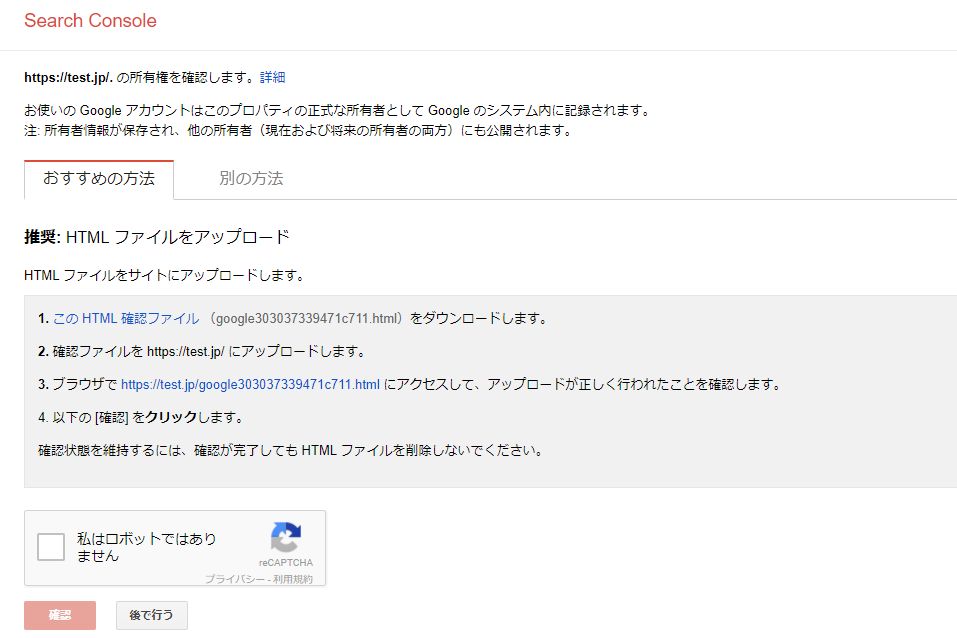Click the 確認状態を維持するには note text
The height and width of the screenshot is (638, 957).
point(291,451)
